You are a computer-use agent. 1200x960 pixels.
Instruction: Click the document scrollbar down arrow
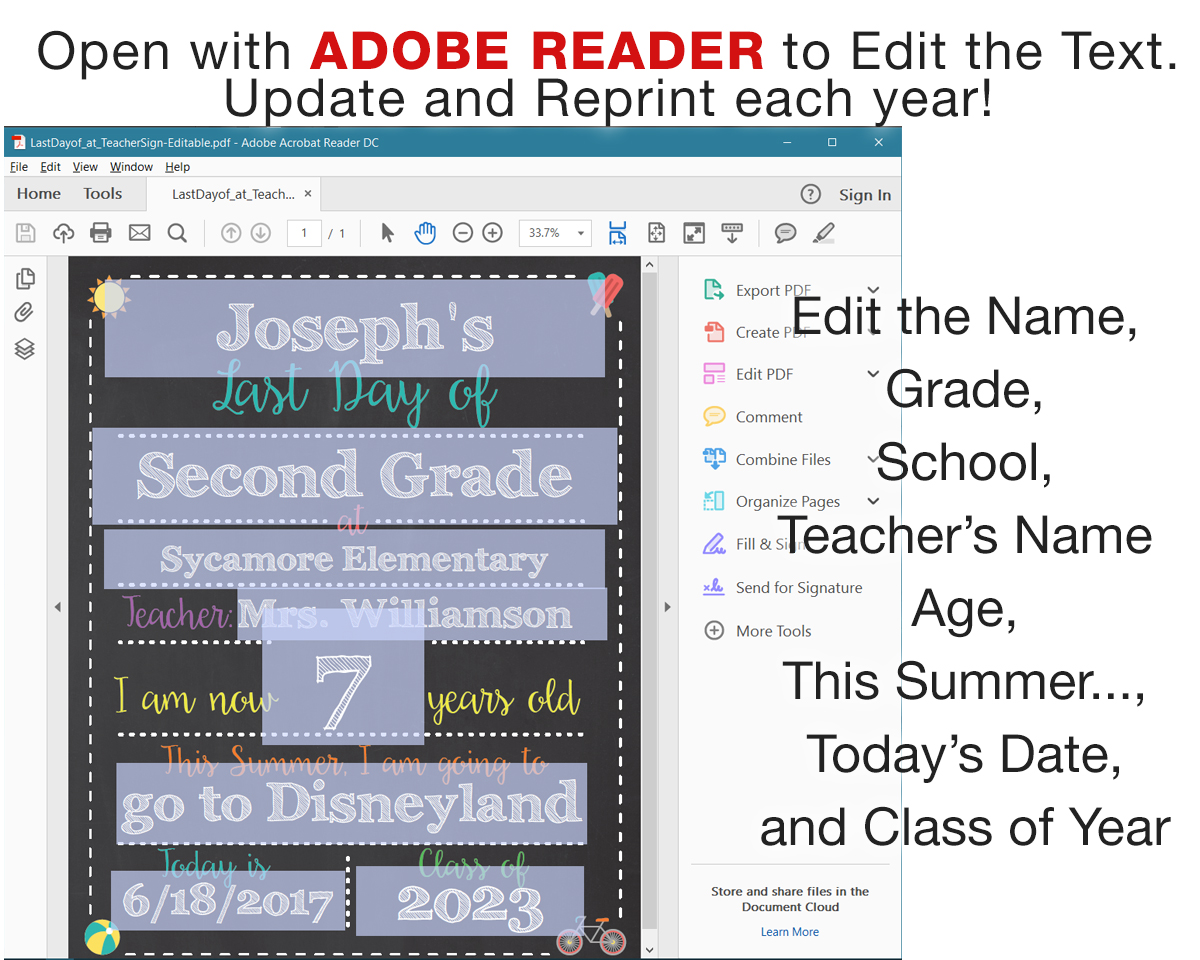[649, 949]
